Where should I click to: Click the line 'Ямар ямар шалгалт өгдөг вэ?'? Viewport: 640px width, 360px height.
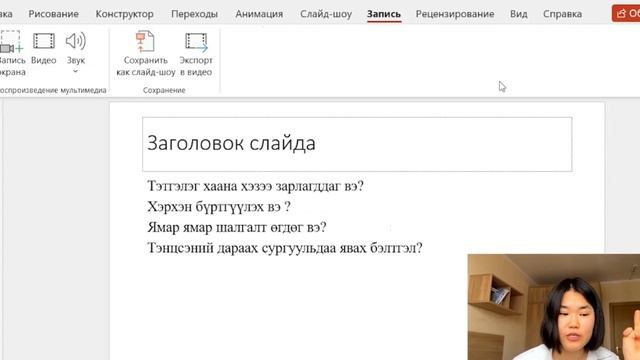click(x=237, y=227)
